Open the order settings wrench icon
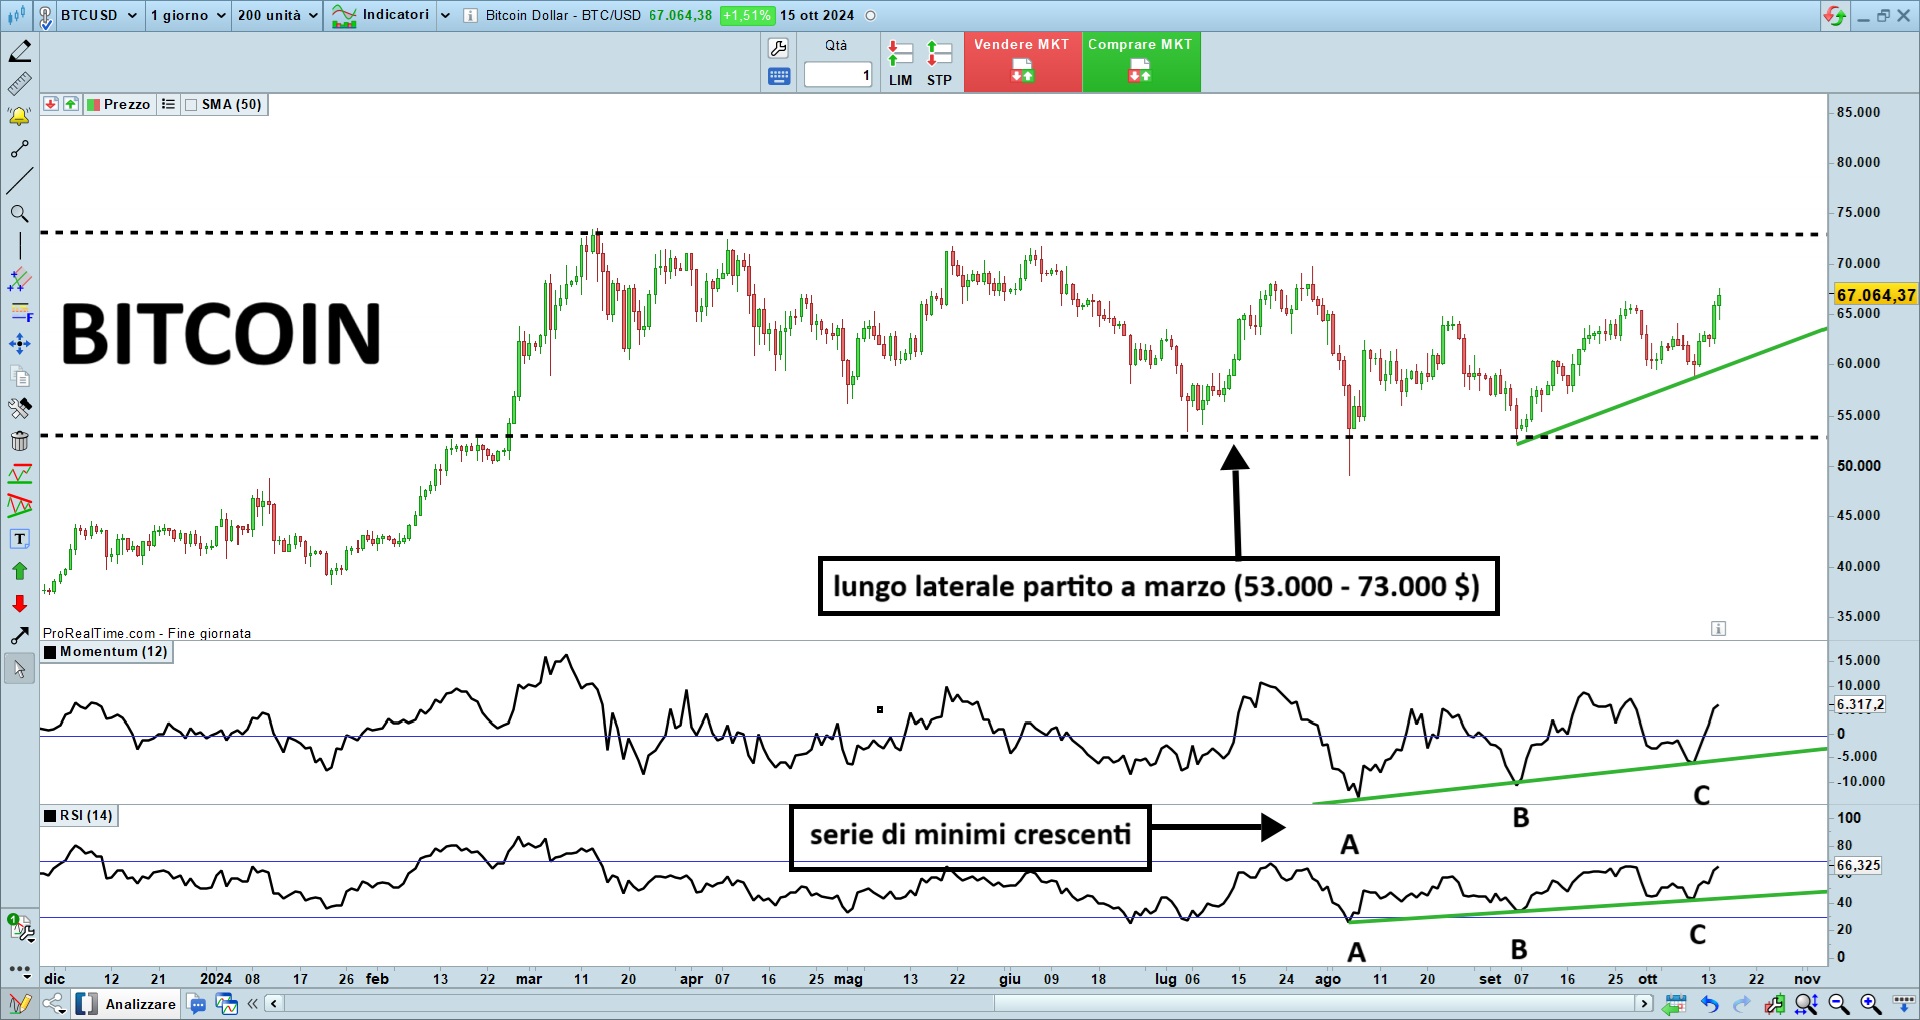The width and height of the screenshot is (1920, 1020). [x=778, y=48]
